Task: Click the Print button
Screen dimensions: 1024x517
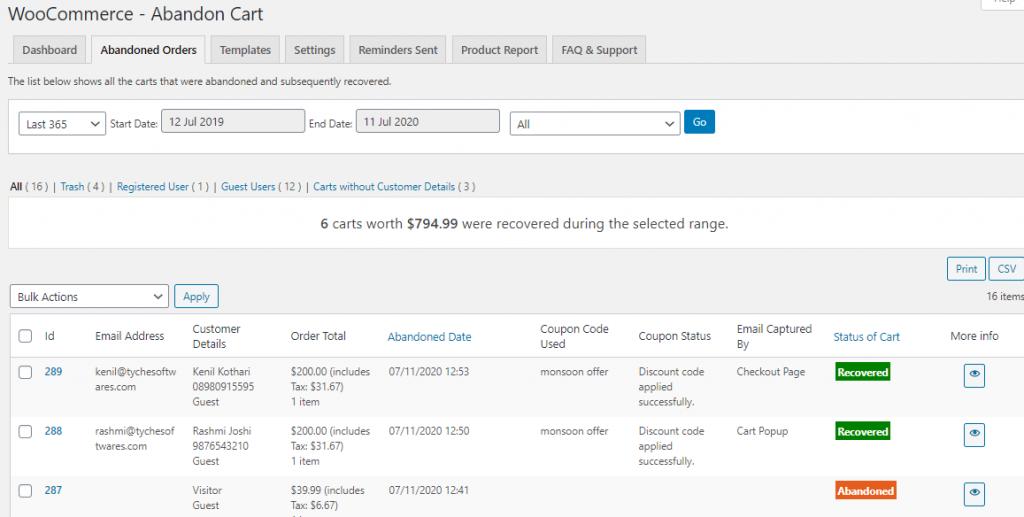Action: [966, 269]
